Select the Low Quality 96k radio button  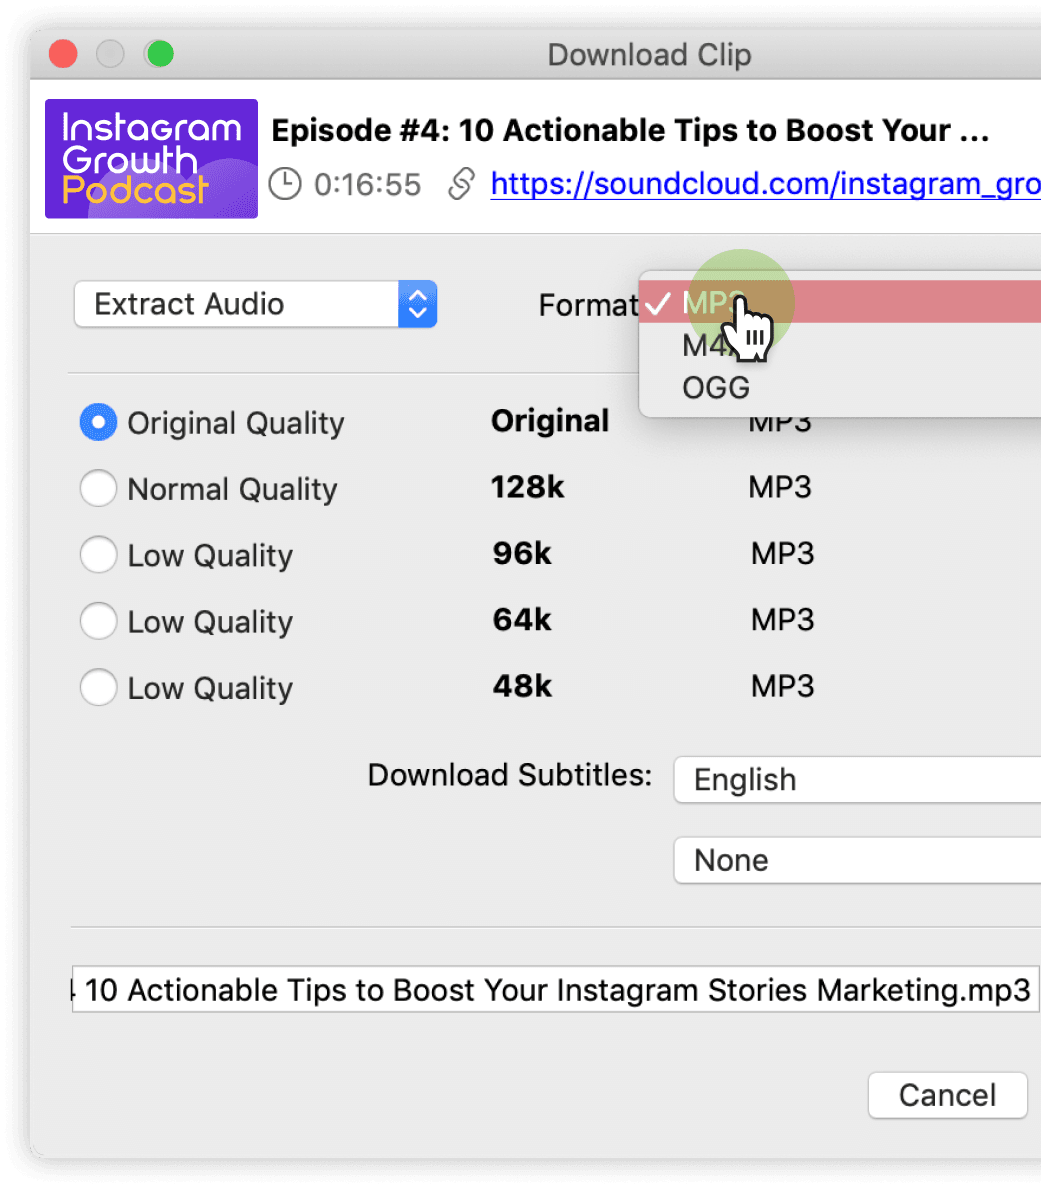(x=98, y=555)
